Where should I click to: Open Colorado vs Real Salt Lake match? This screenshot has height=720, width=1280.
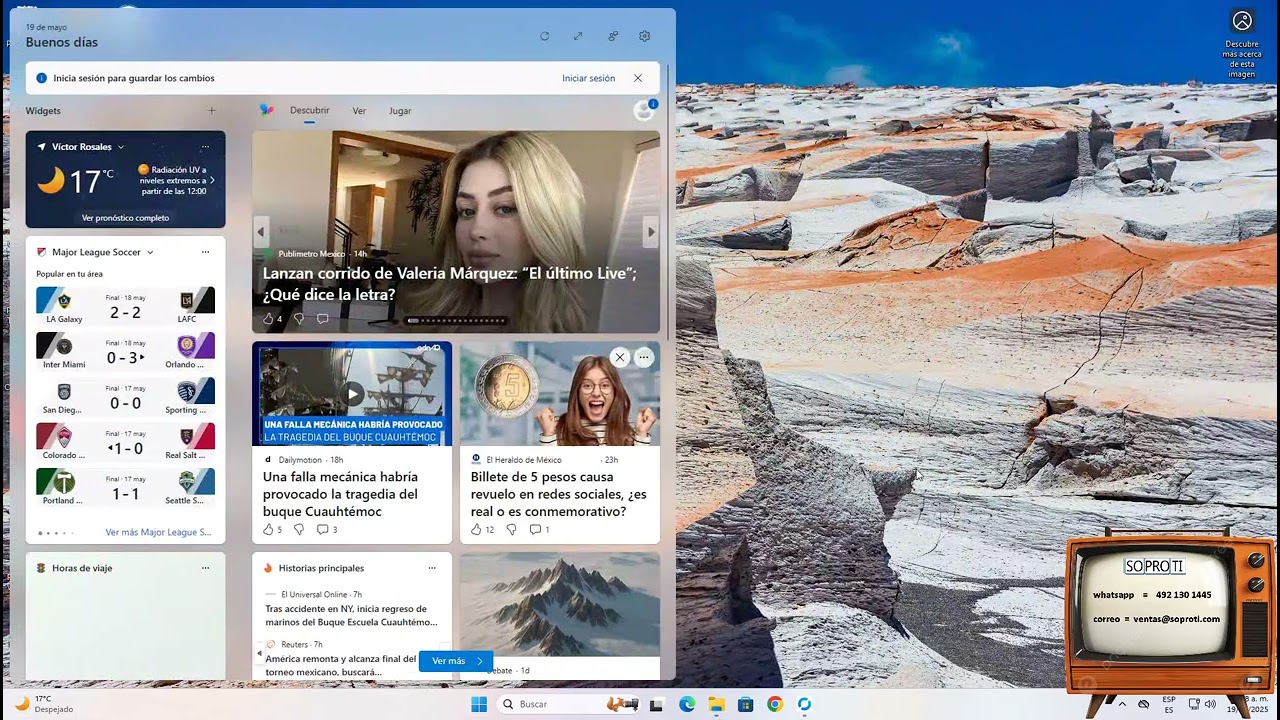(125, 442)
